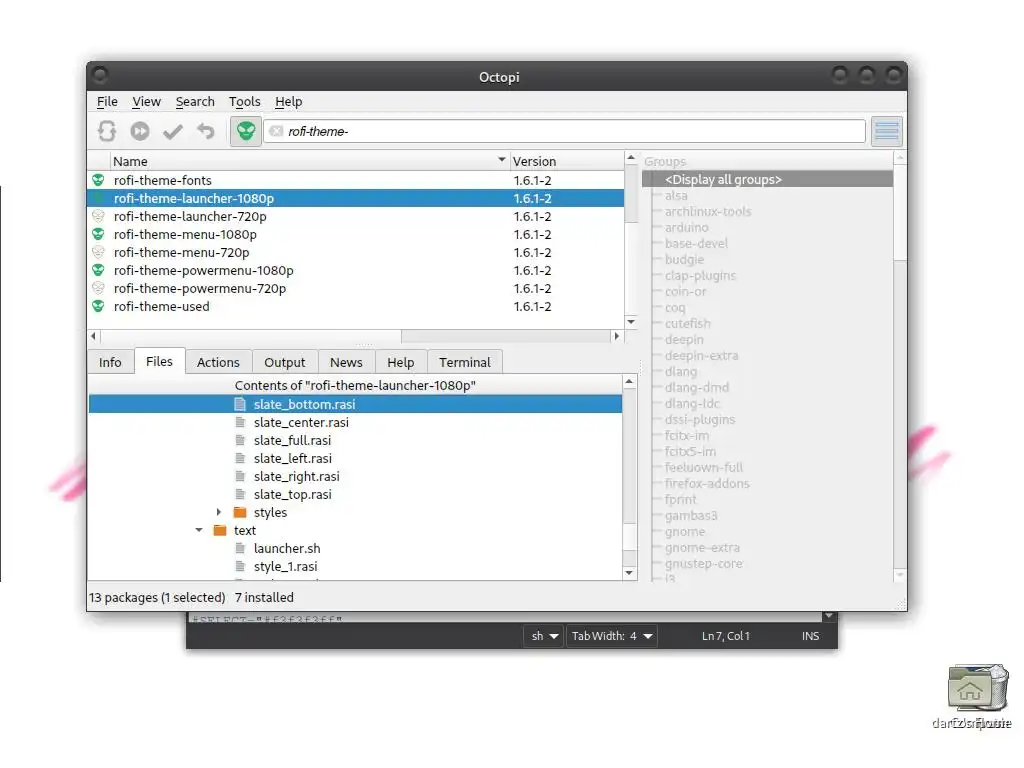The width and height of the screenshot is (1024, 768).
Task: Click files pane scrollbar down arrow
Action: [630, 573]
